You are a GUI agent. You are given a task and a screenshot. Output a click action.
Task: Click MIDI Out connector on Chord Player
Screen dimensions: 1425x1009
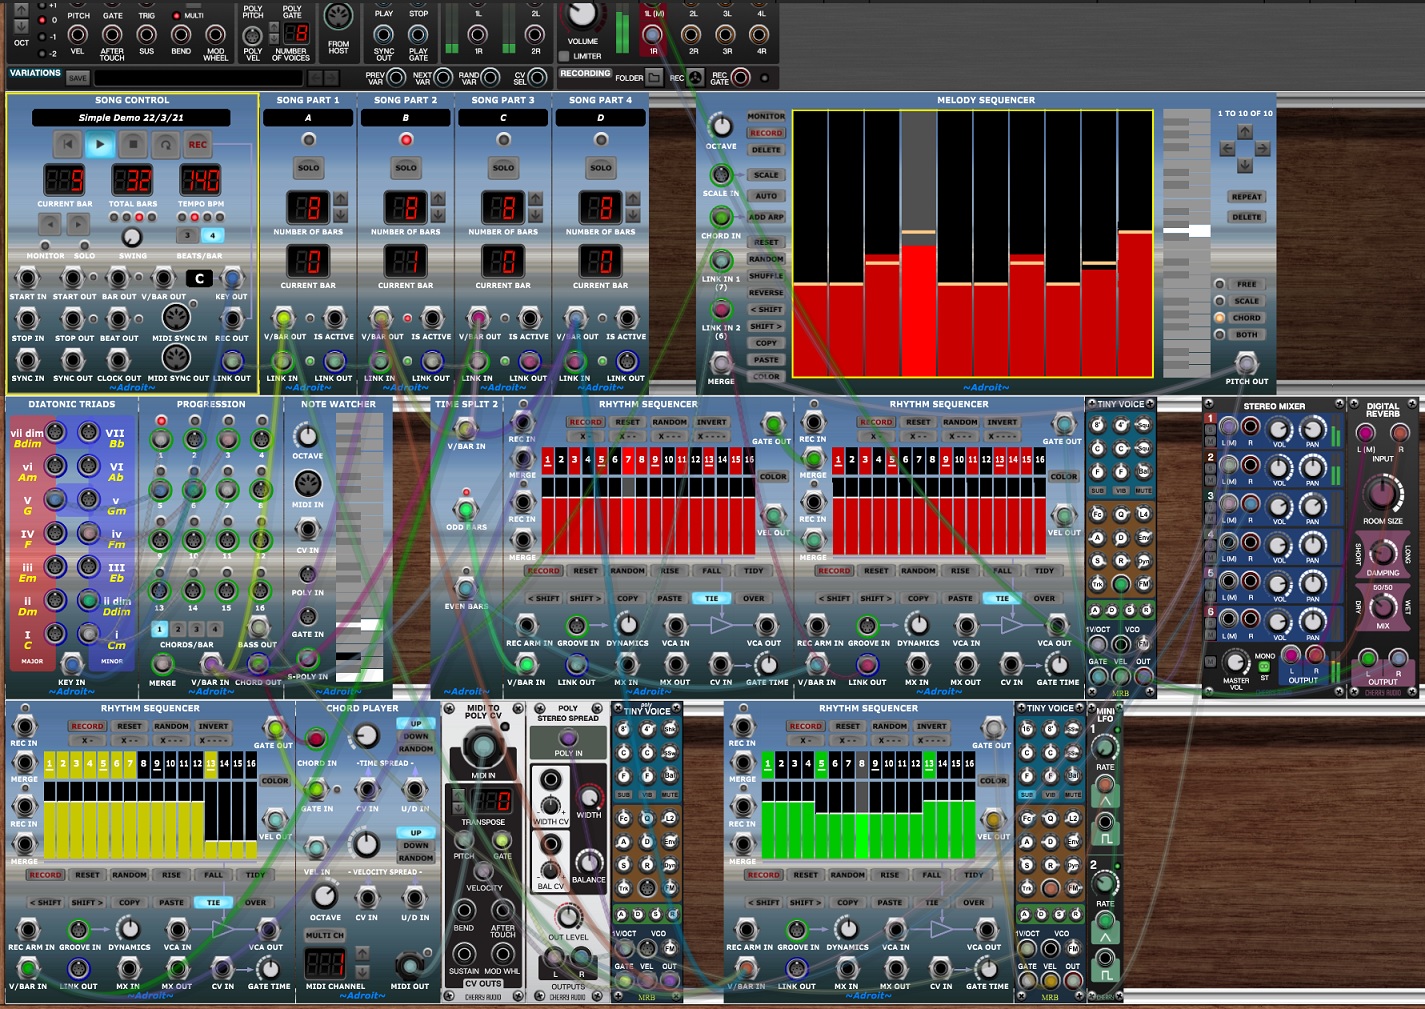pyautogui.click(x=410, y=965)
